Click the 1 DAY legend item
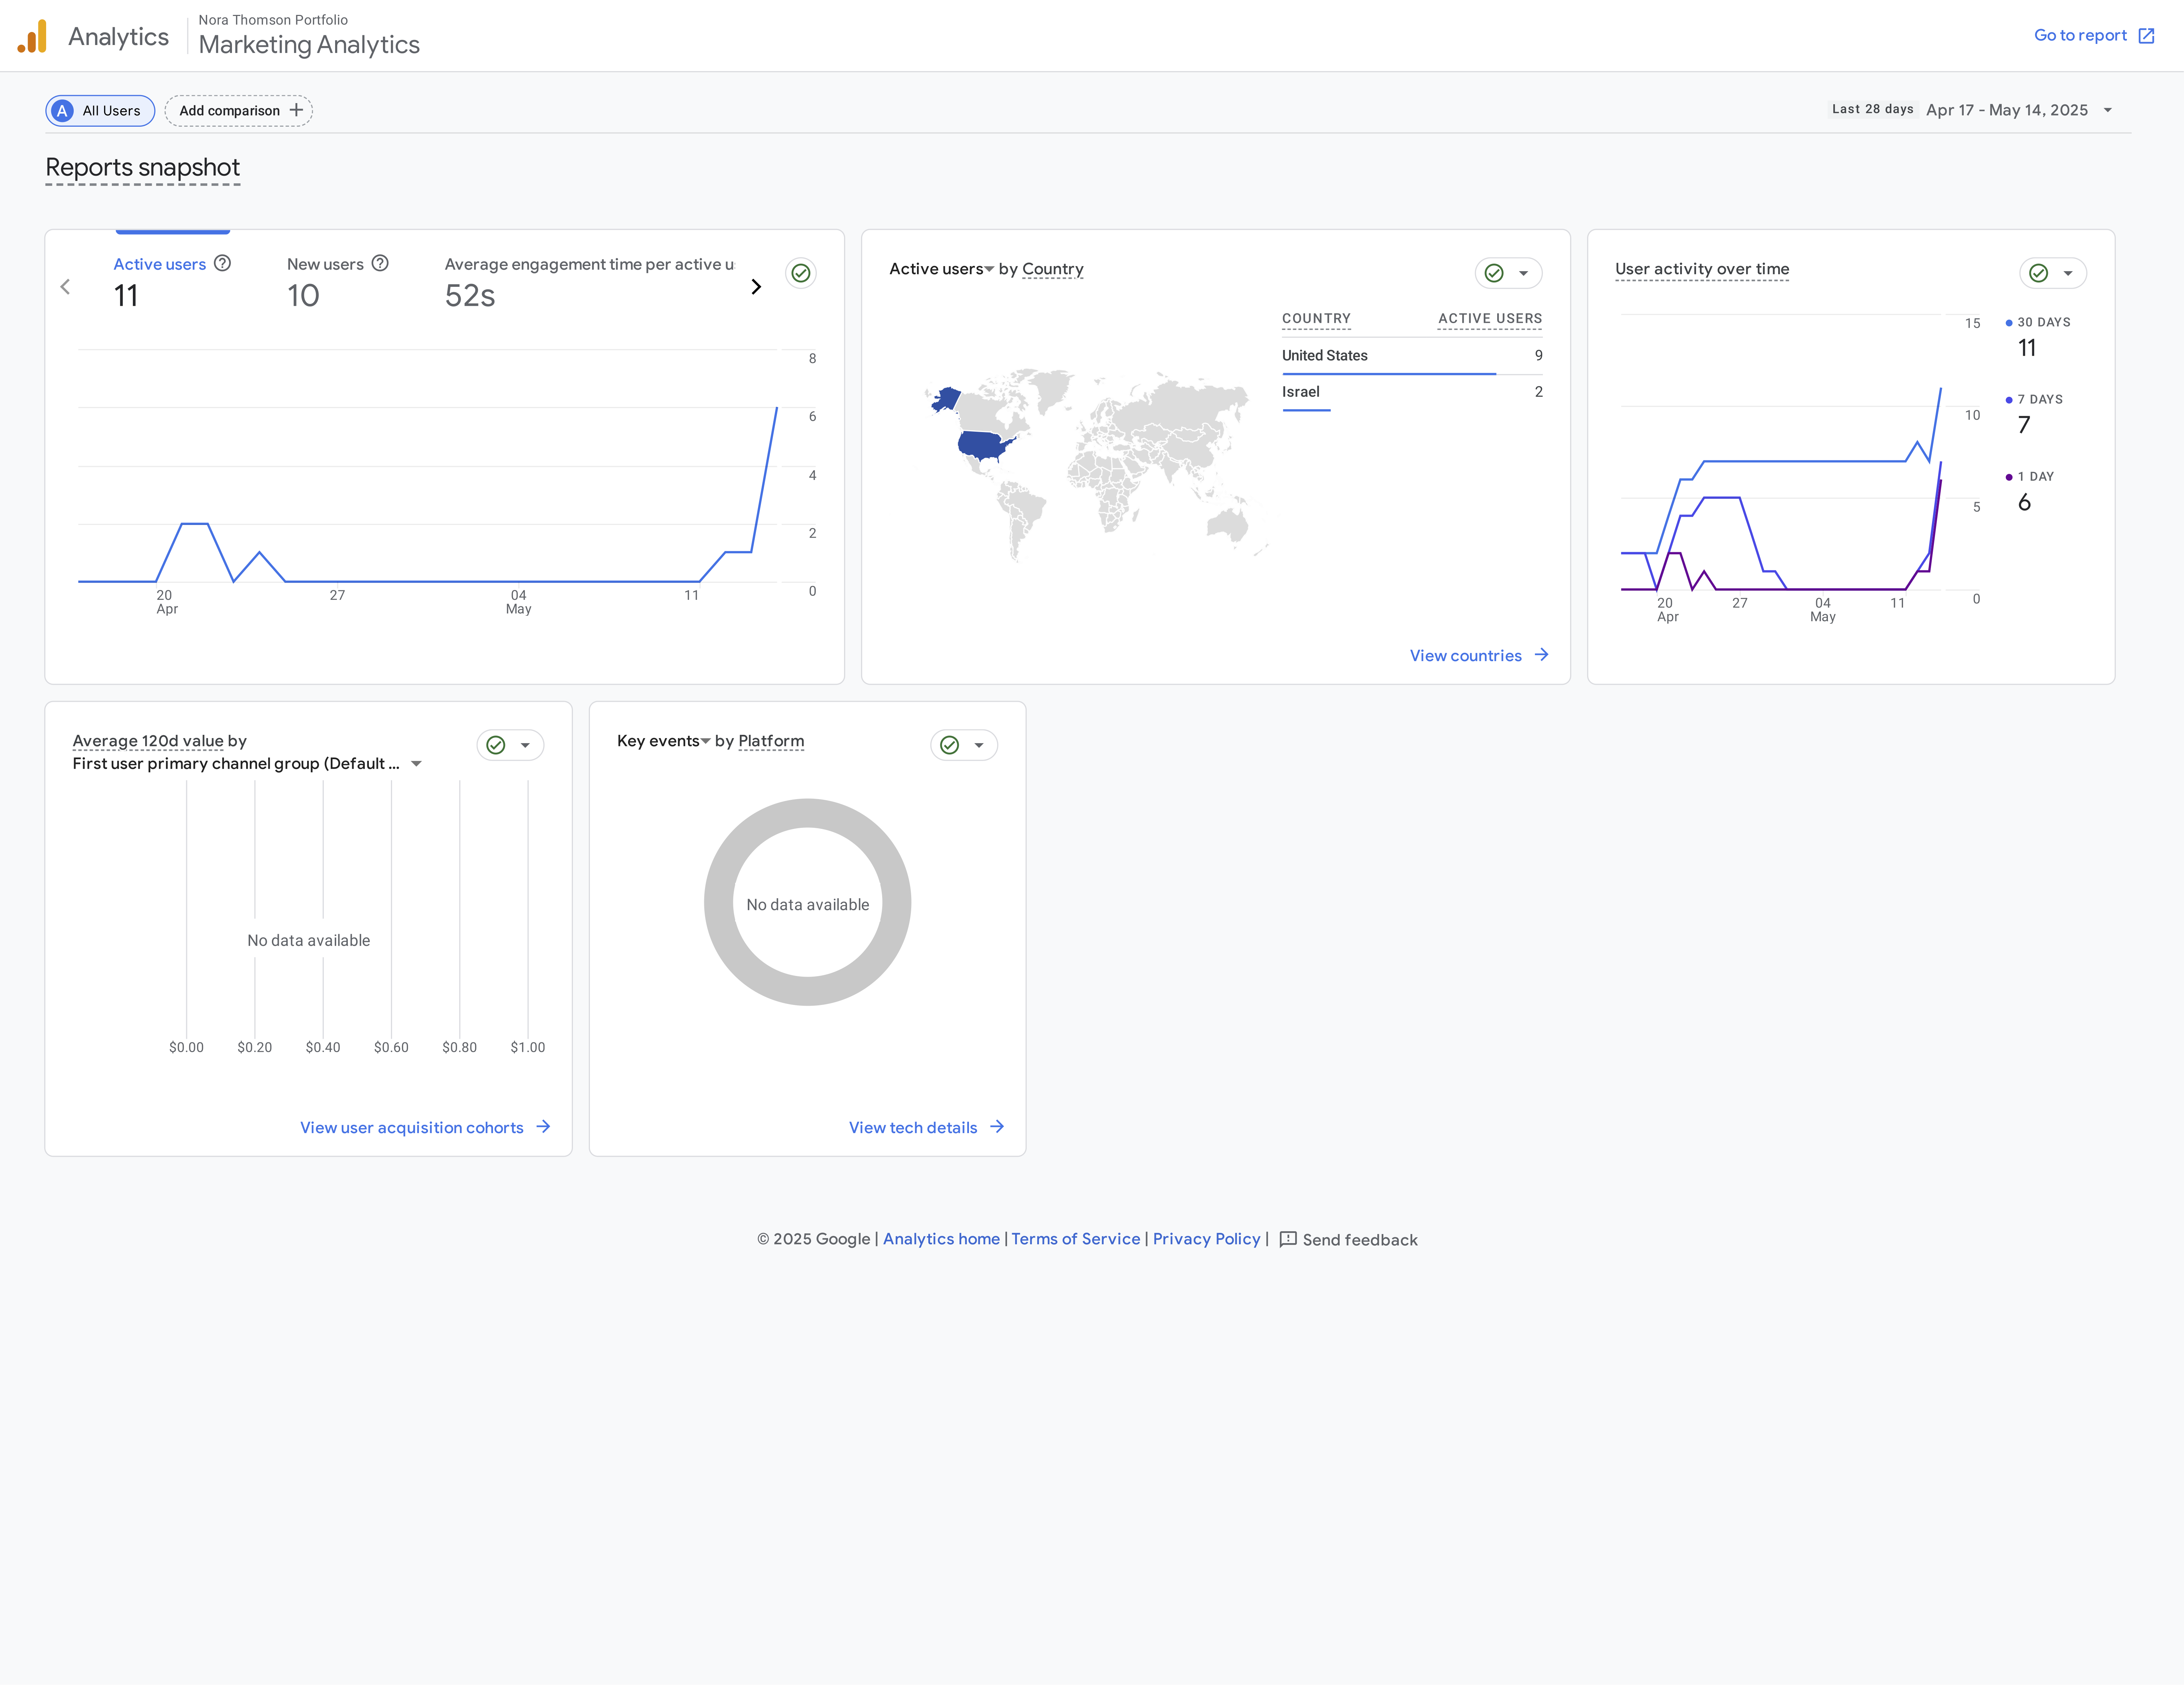The width and height of the screenshot is (2184, 1685). point(2030,492)
